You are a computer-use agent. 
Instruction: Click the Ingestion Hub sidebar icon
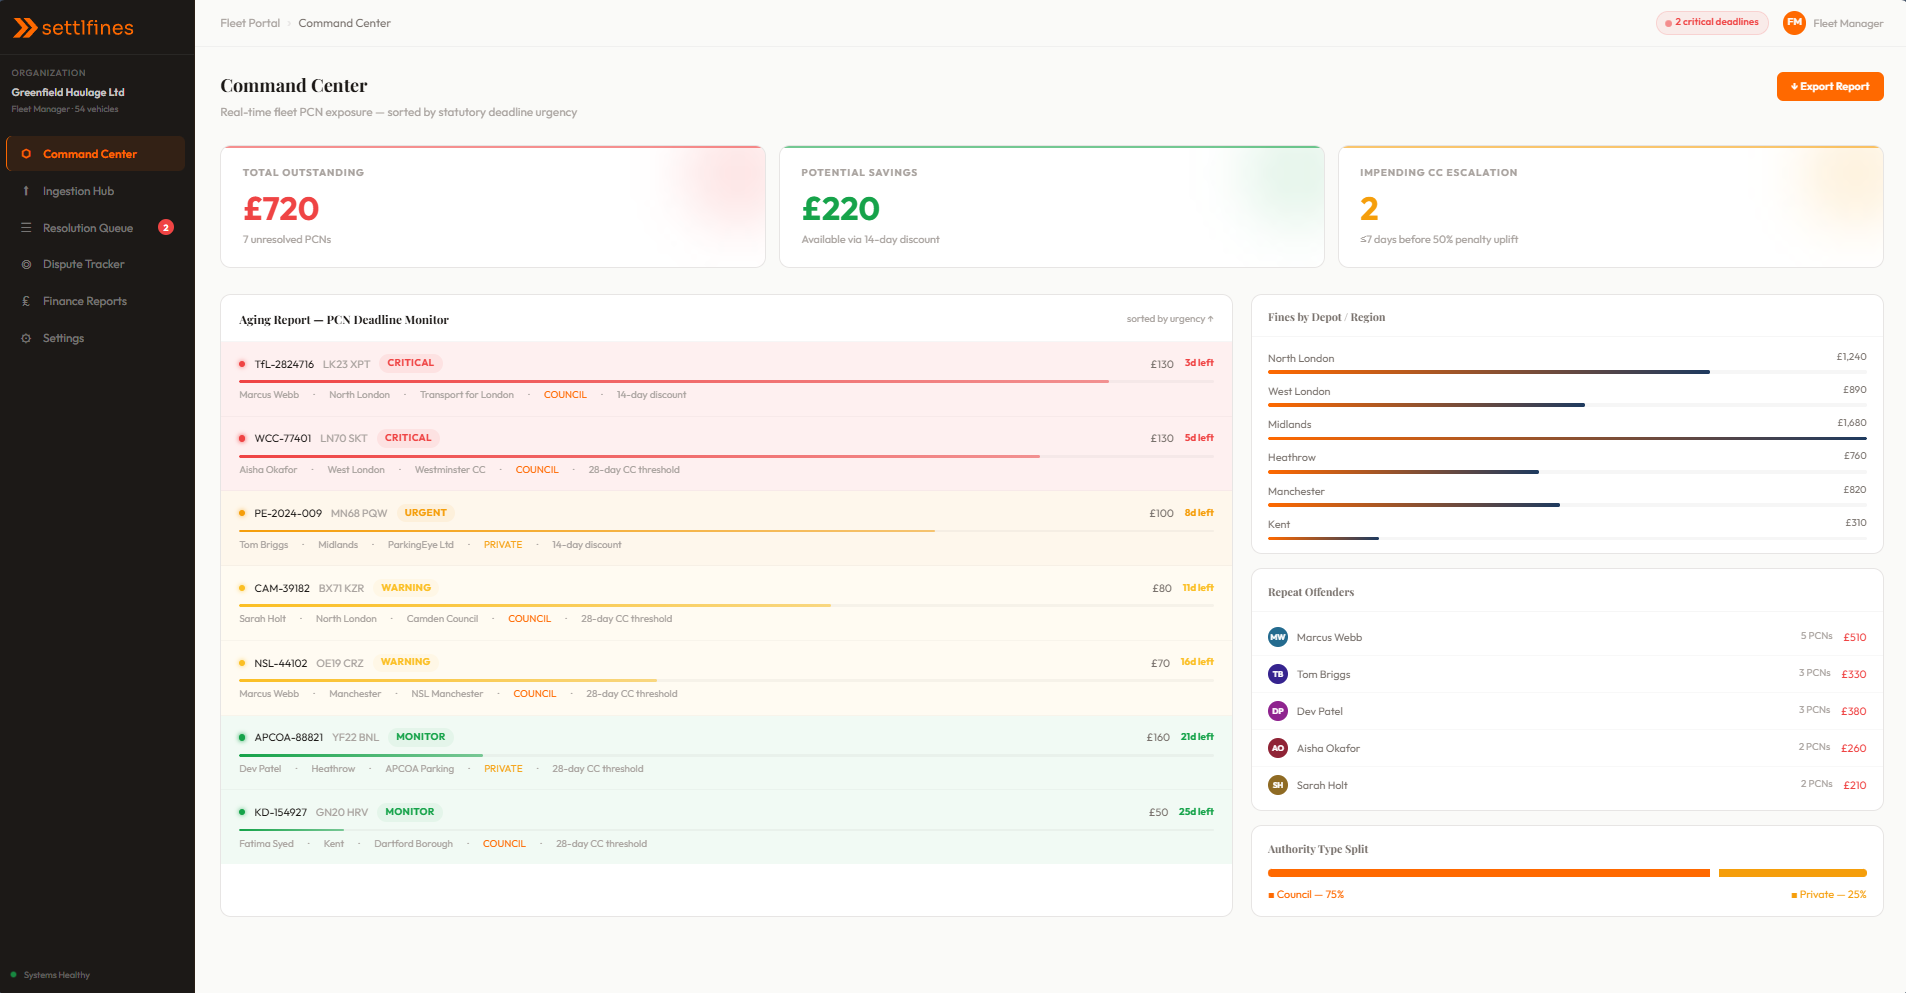point(26,191)
